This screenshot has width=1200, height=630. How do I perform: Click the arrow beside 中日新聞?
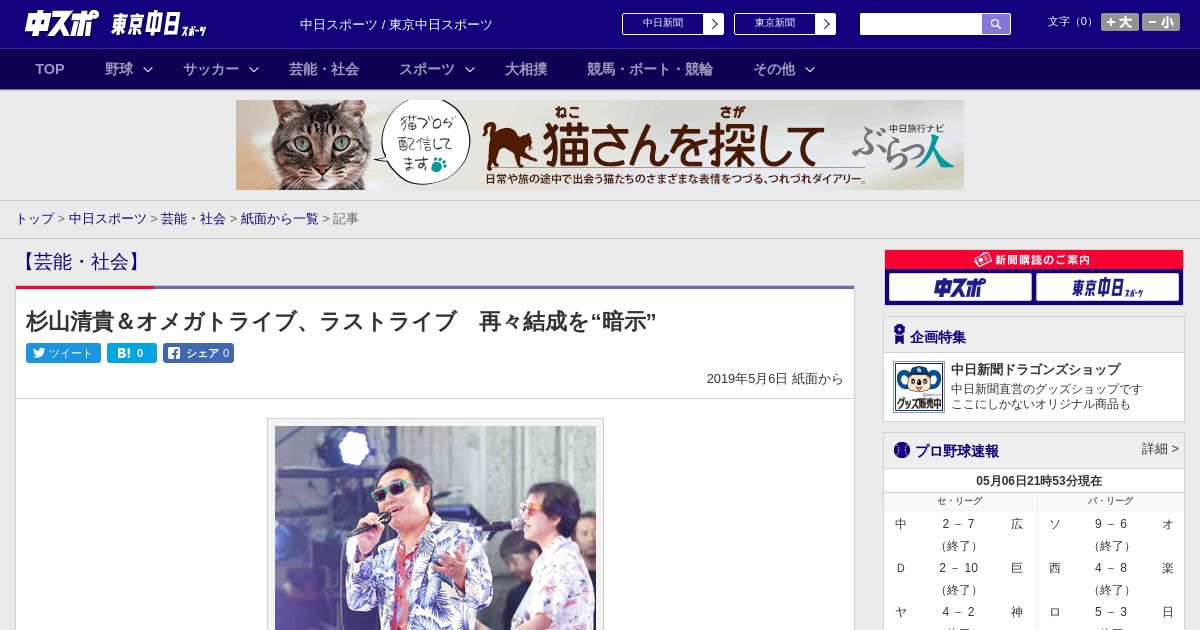tap(713, 24)
